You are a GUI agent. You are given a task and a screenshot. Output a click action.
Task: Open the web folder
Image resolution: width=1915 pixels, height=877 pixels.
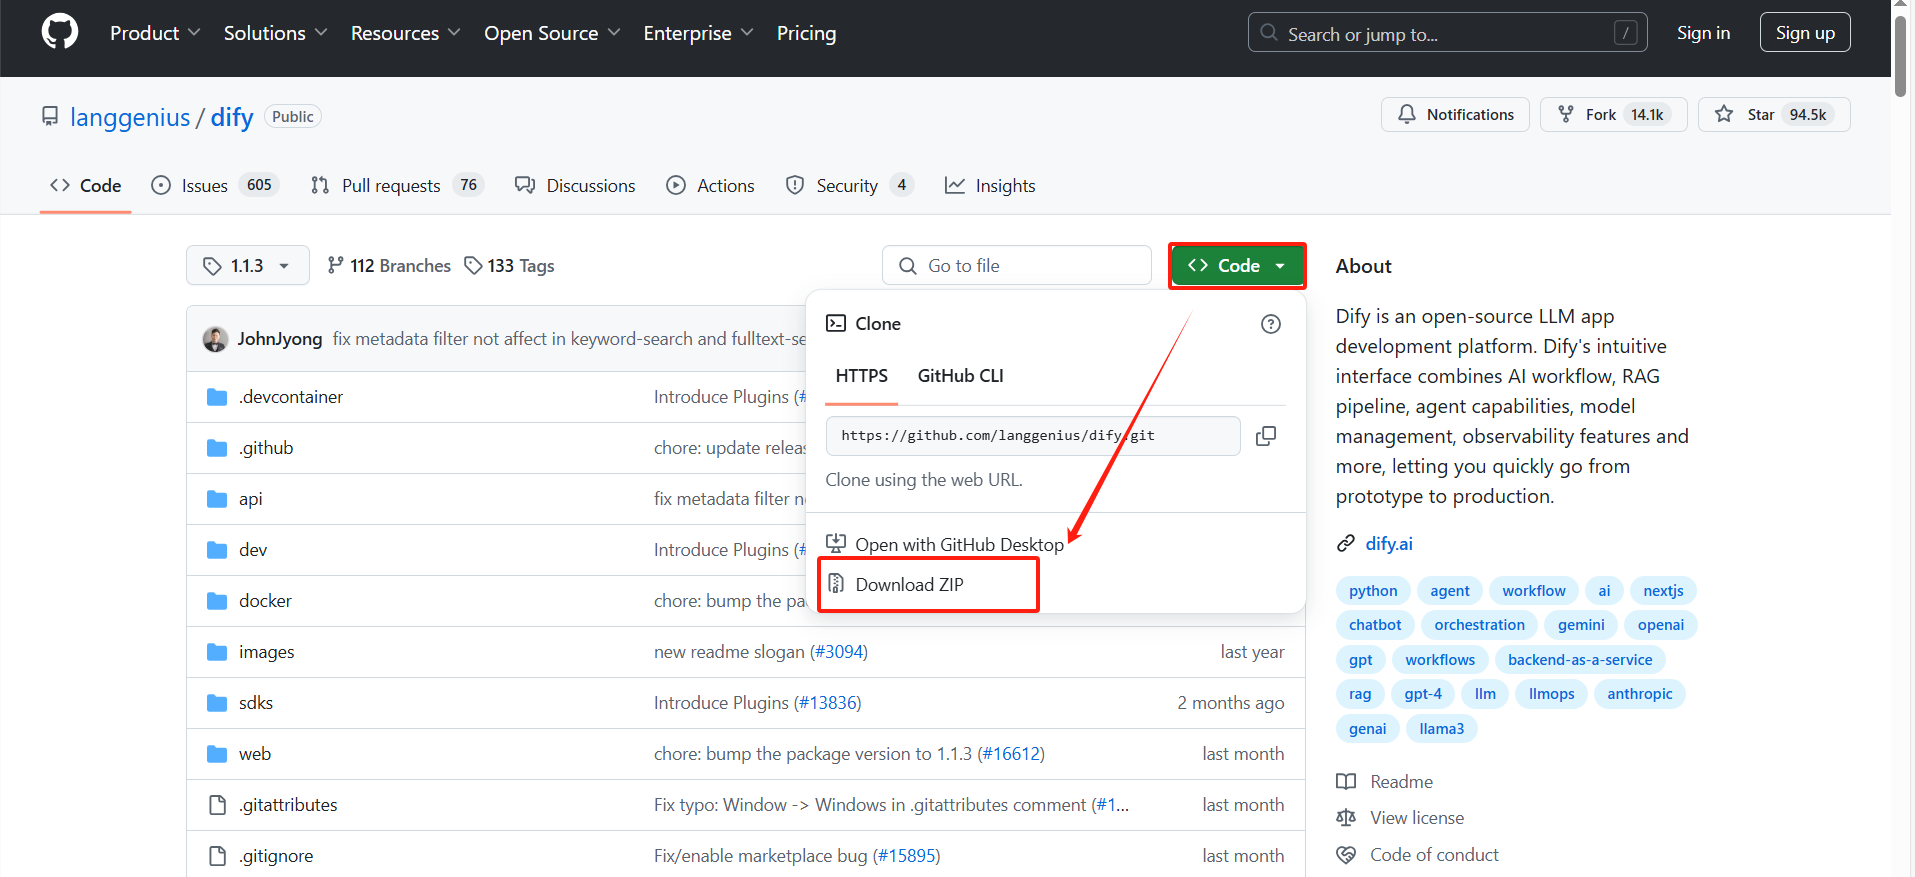click(254, 754)
